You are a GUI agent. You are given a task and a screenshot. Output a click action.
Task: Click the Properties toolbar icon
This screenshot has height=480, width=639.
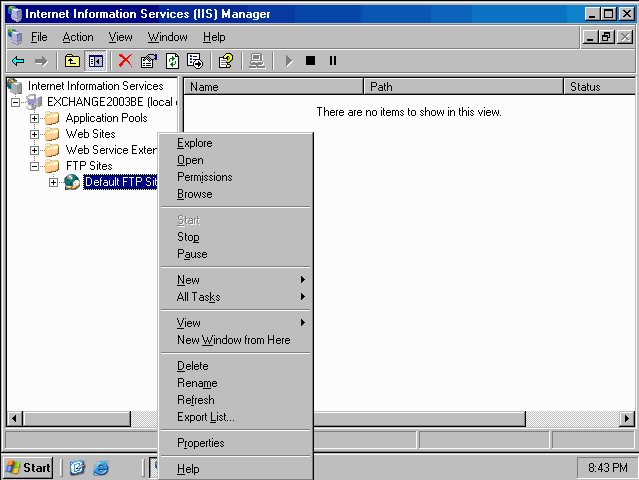(x=149, y=61)
